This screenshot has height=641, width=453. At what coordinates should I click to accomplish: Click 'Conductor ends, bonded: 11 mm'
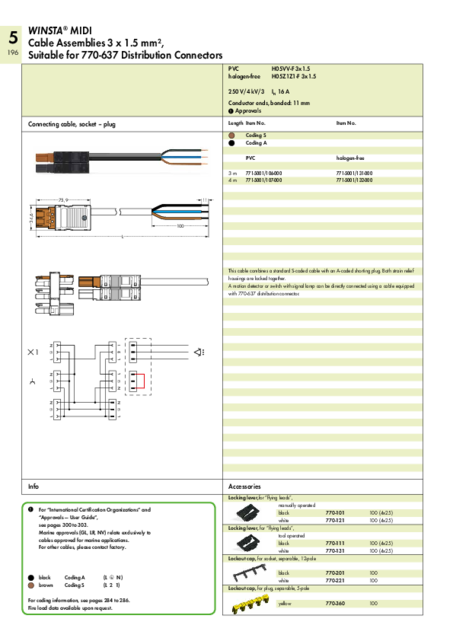[x=269, y=103]
